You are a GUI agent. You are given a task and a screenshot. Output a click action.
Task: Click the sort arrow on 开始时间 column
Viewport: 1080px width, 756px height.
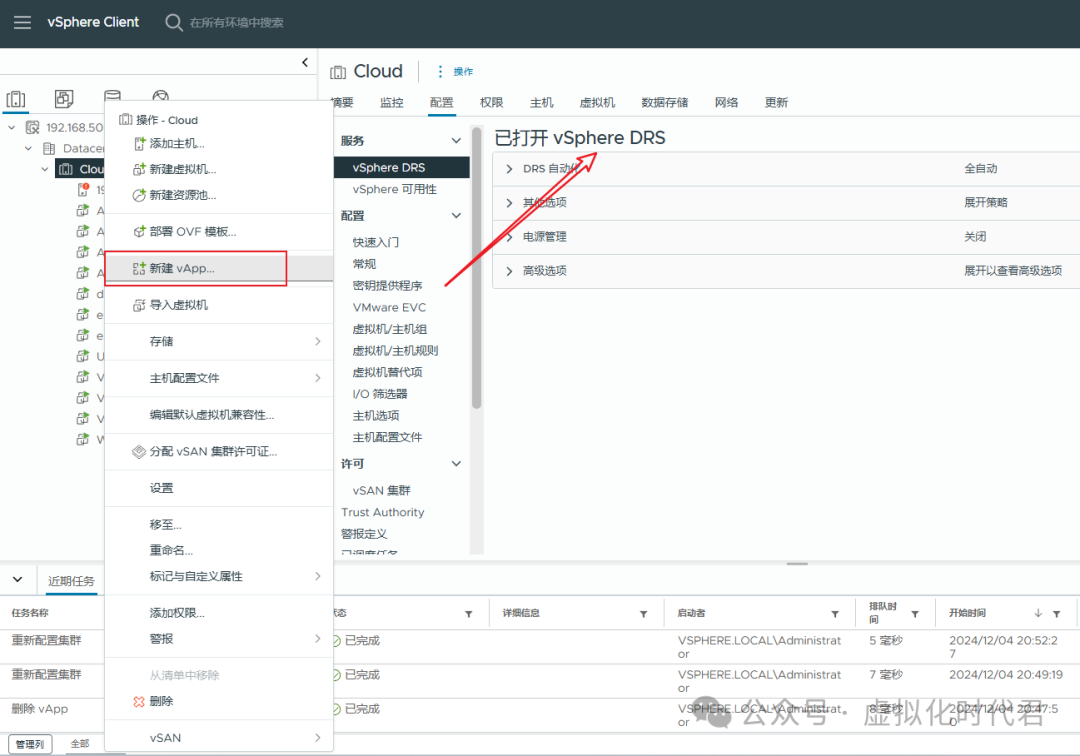1038,613
